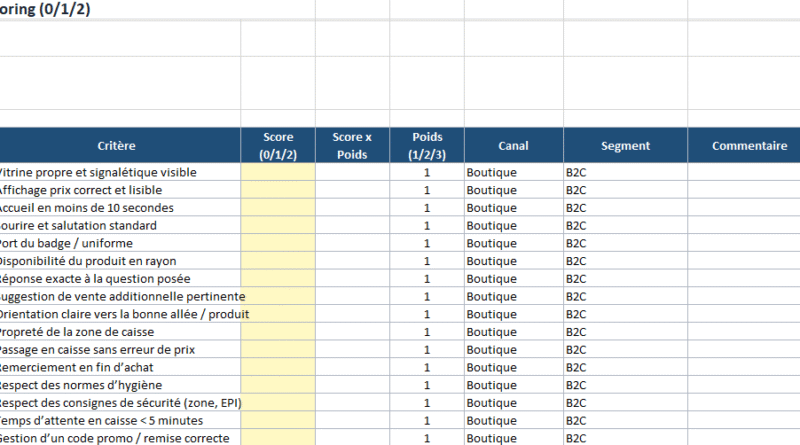Click the Critère column header

(x=118, y=146)
